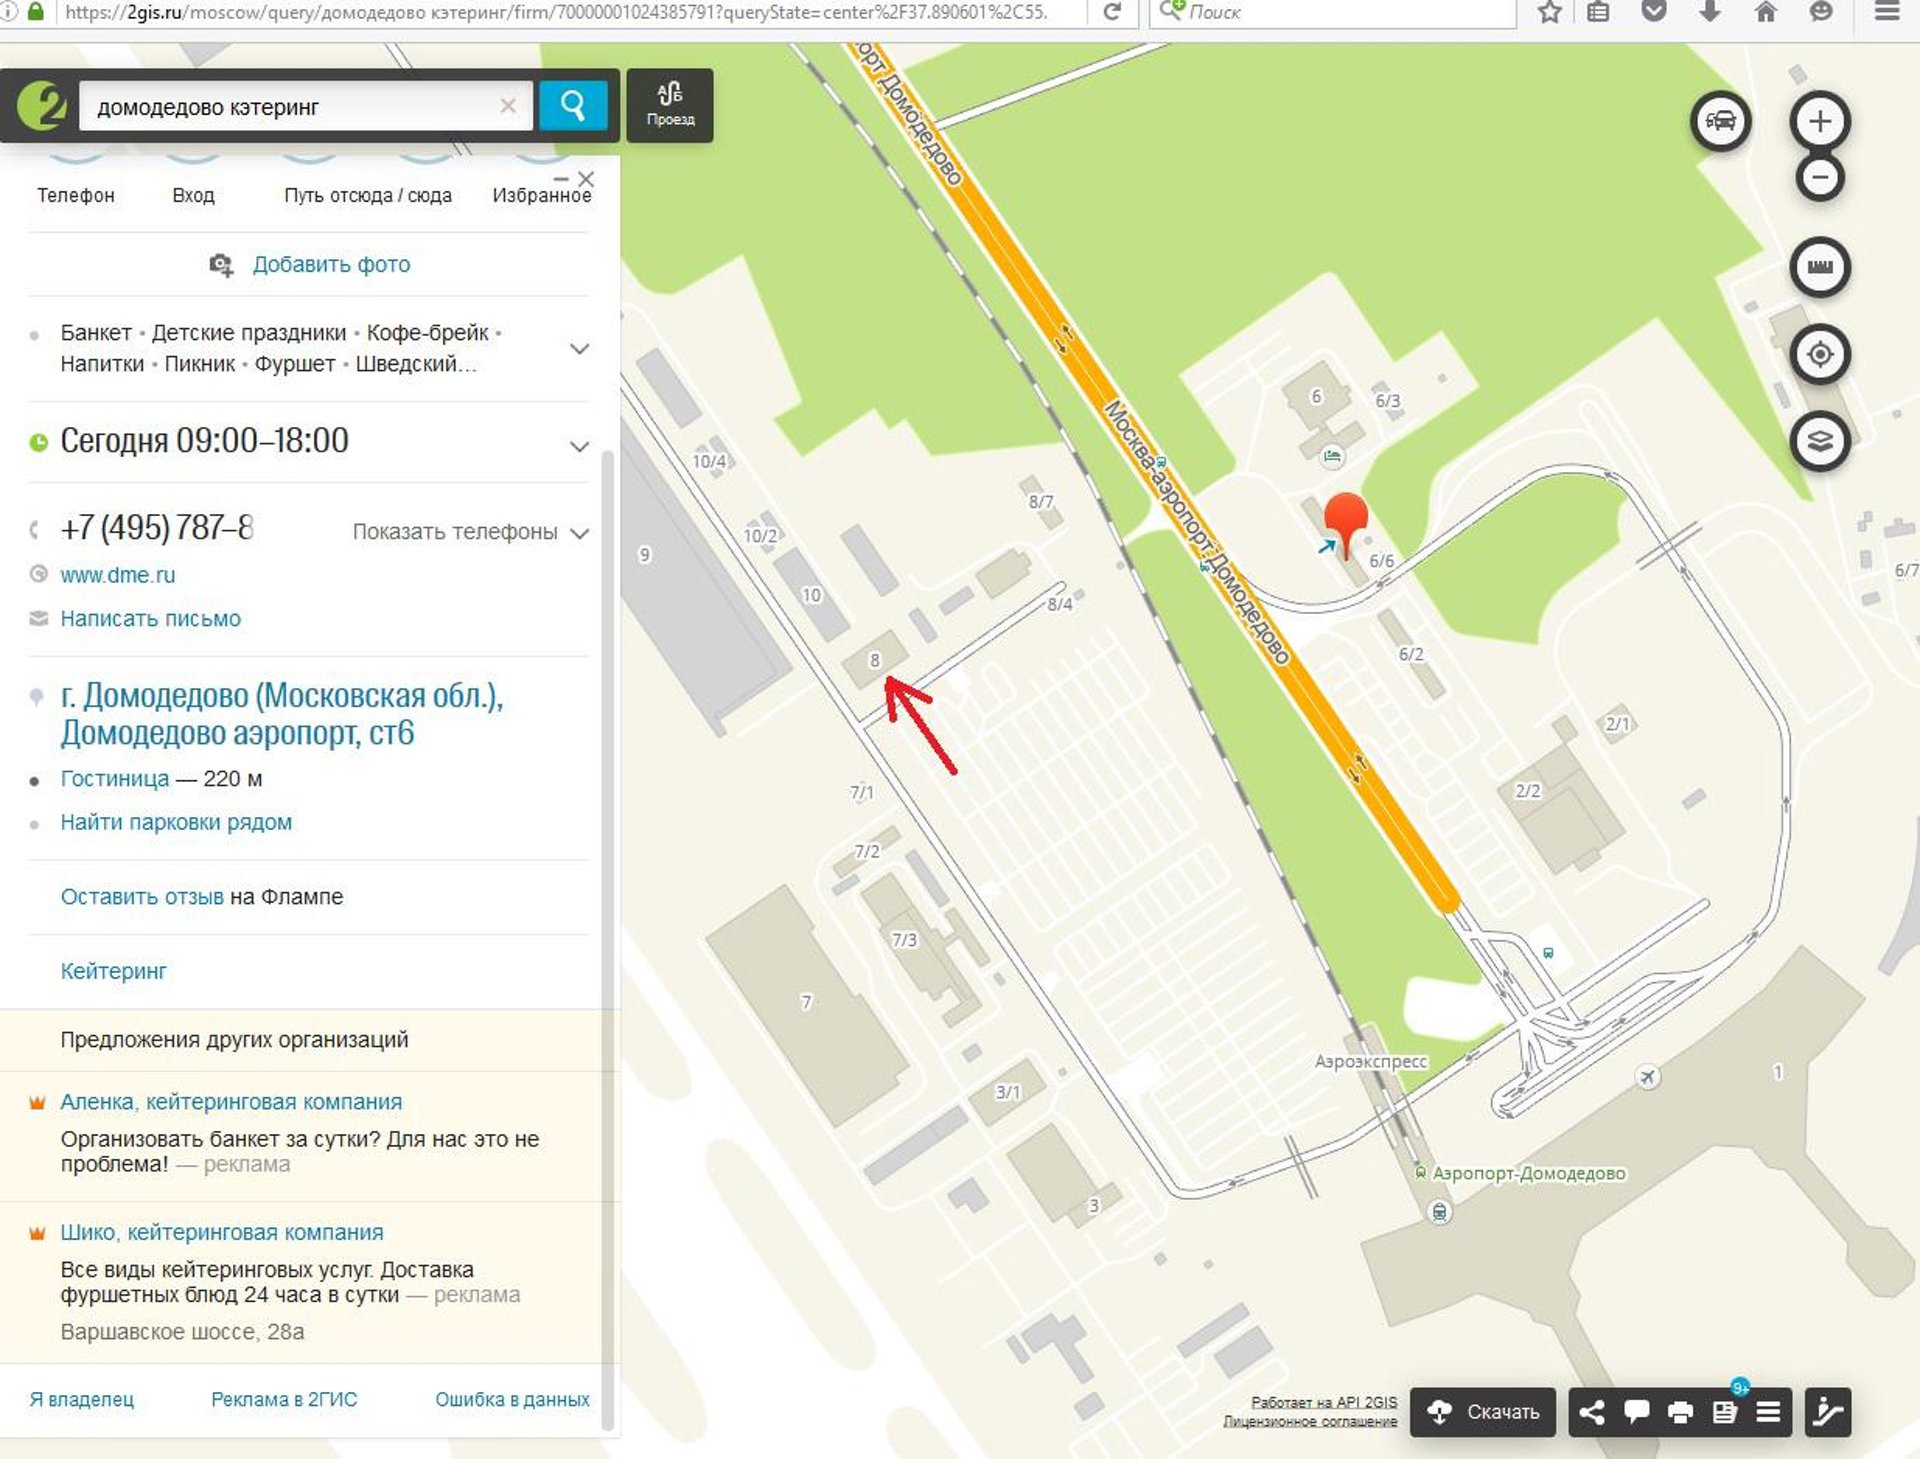Select the Избранное action tab
This screenshot has height=1459, width=1920.
[542, 195]
